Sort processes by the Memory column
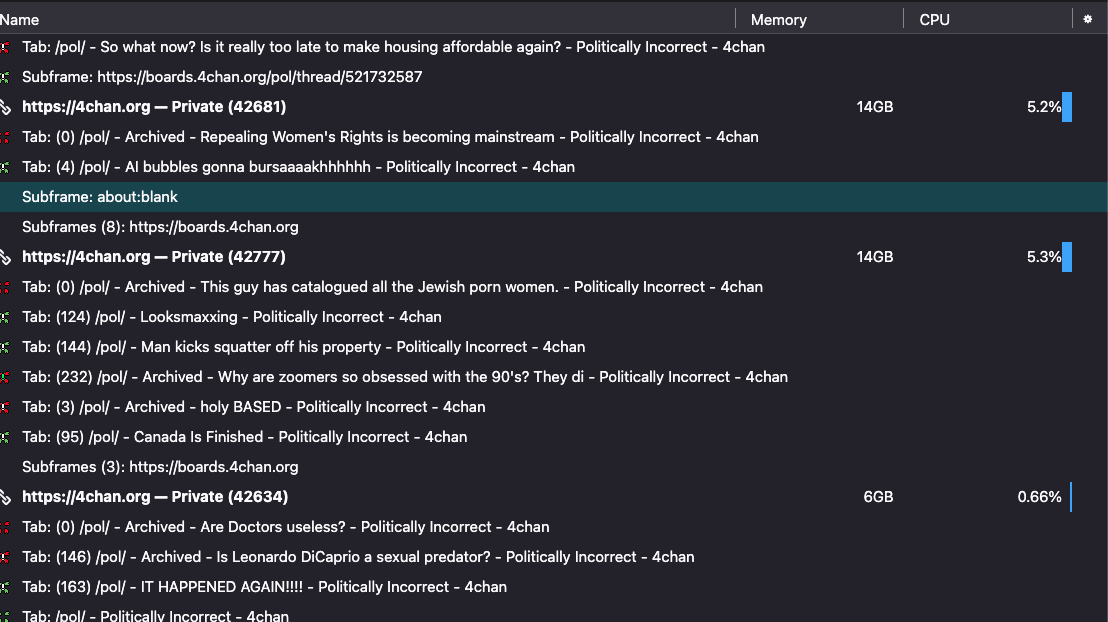1108x622 pixels. (x=778, y=19)
